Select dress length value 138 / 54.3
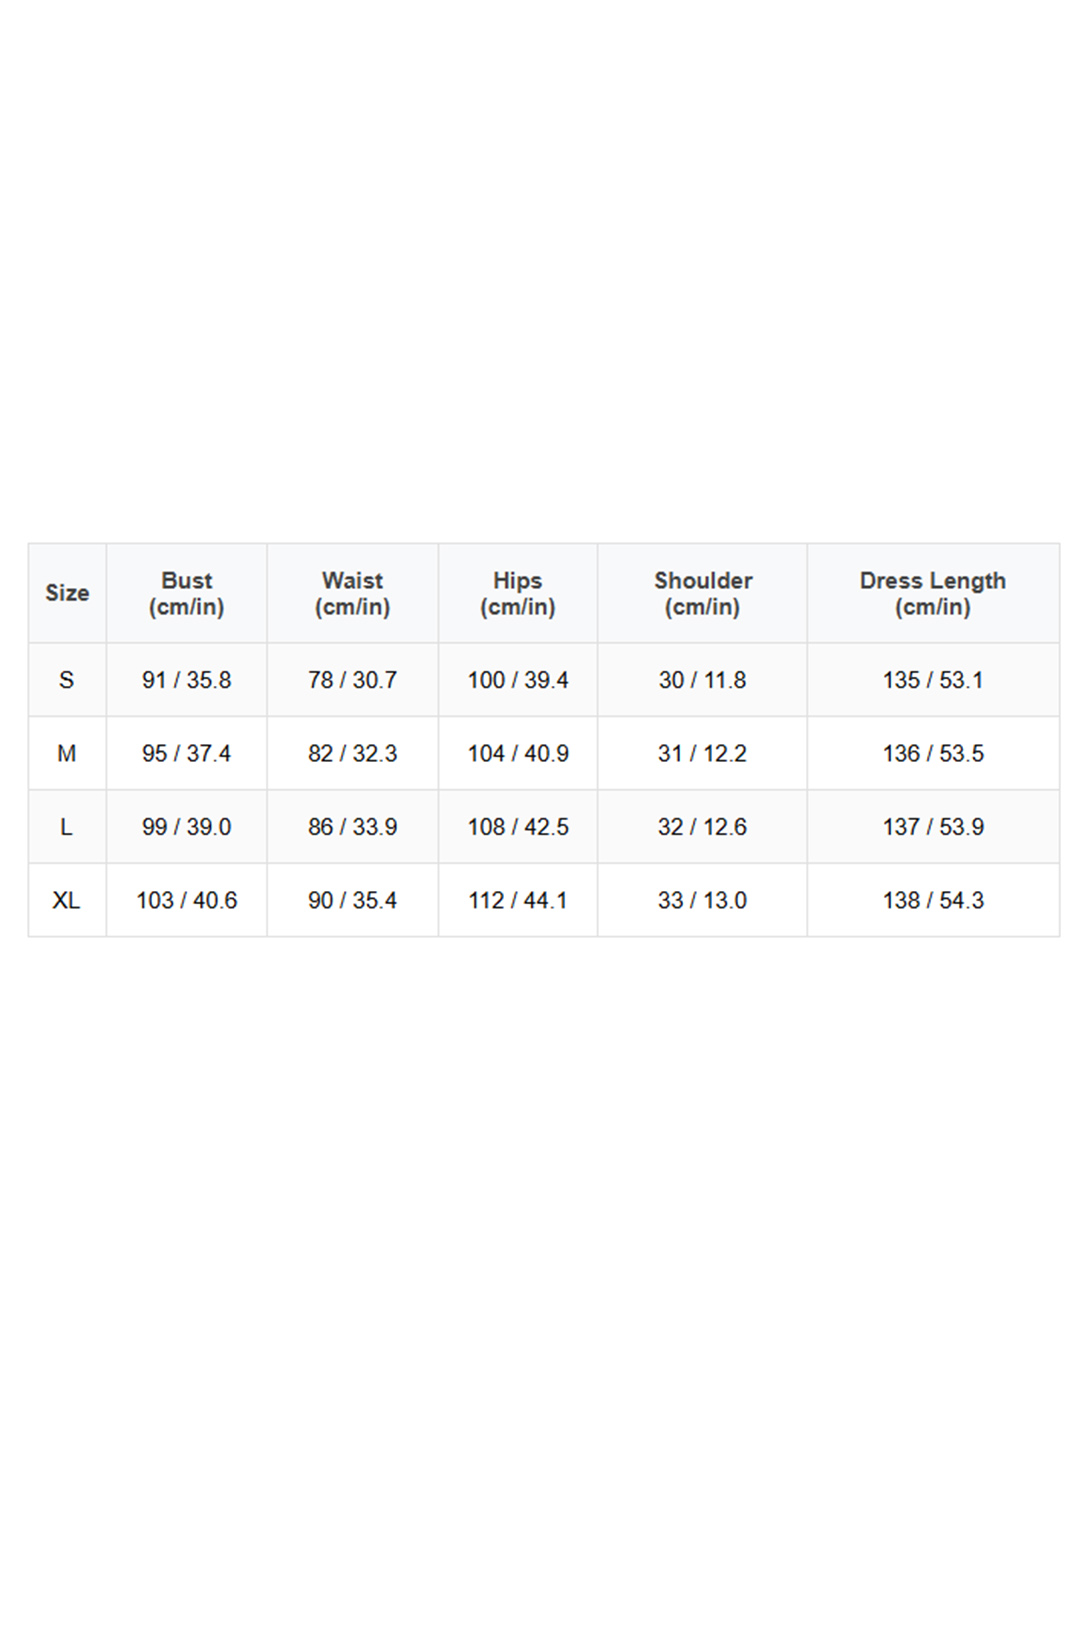1088x1632 pixels. (x=932, y=900)
